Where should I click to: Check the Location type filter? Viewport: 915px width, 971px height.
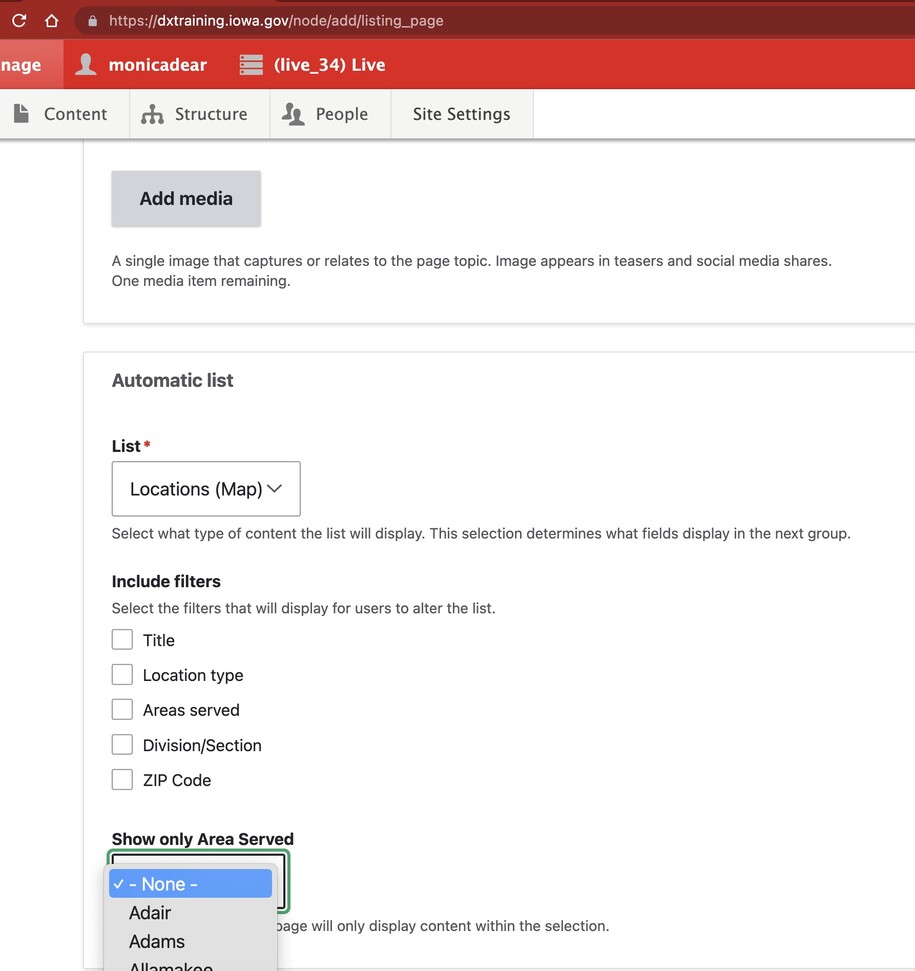(122, 675)
